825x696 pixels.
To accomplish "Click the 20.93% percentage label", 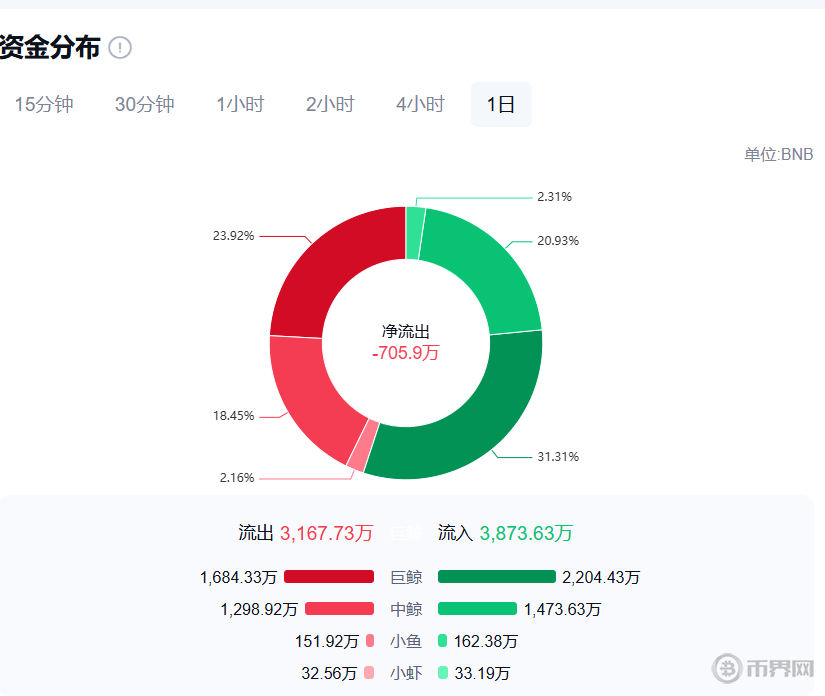I will 558,241.
